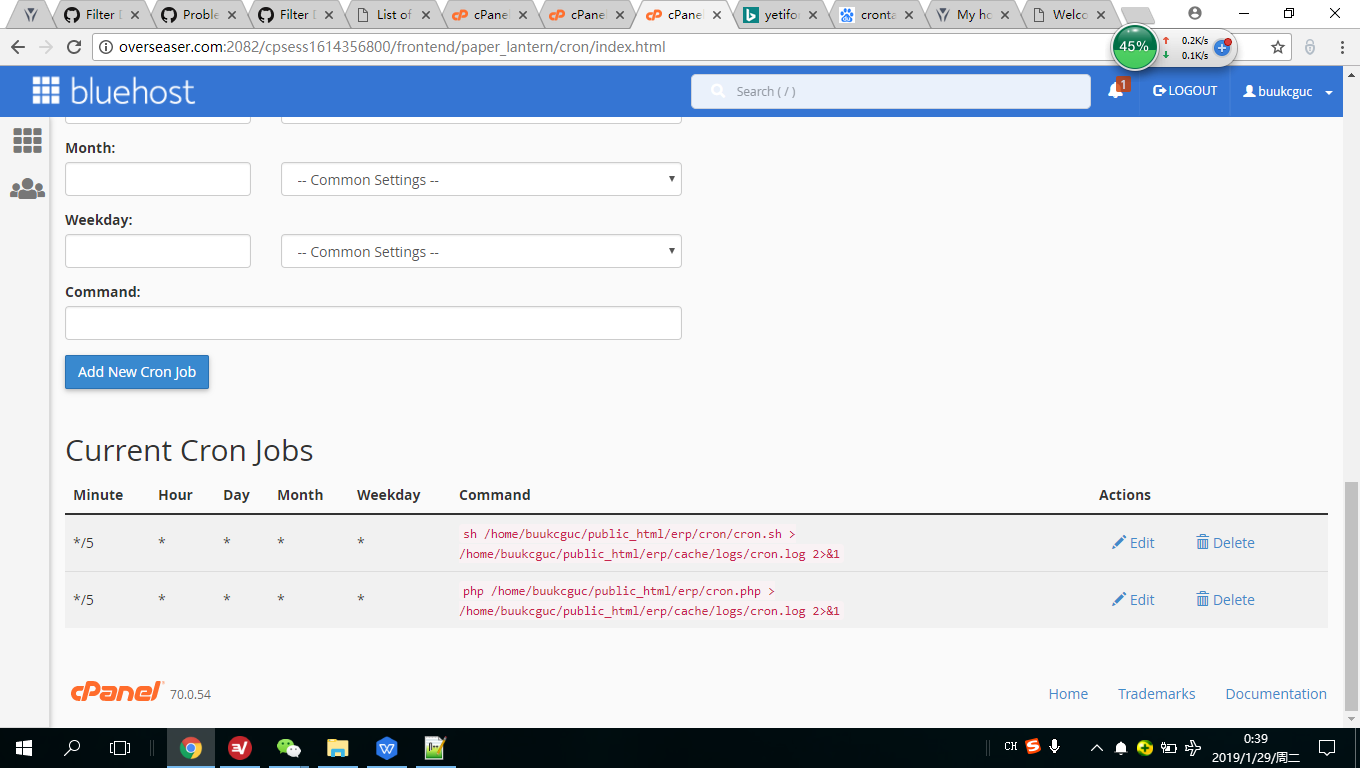Image resolution: width=1360 pixels, height=768 pixels.
Task: Open the notifications bell icon
Action: [1116, 91]
